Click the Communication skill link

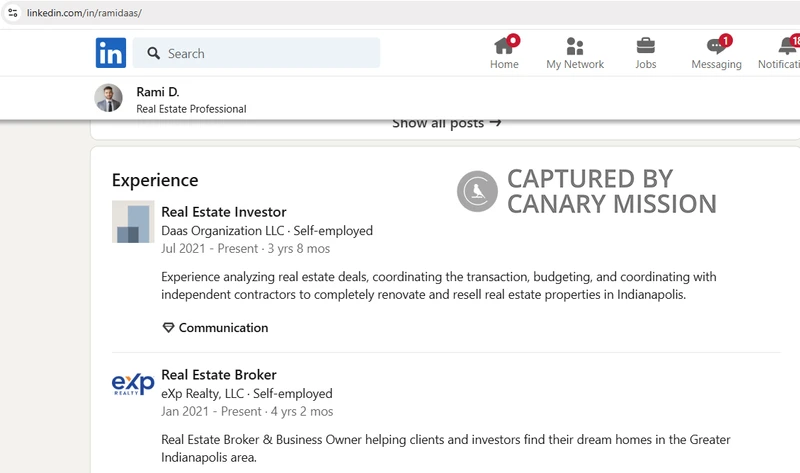(x=223, y=328)
